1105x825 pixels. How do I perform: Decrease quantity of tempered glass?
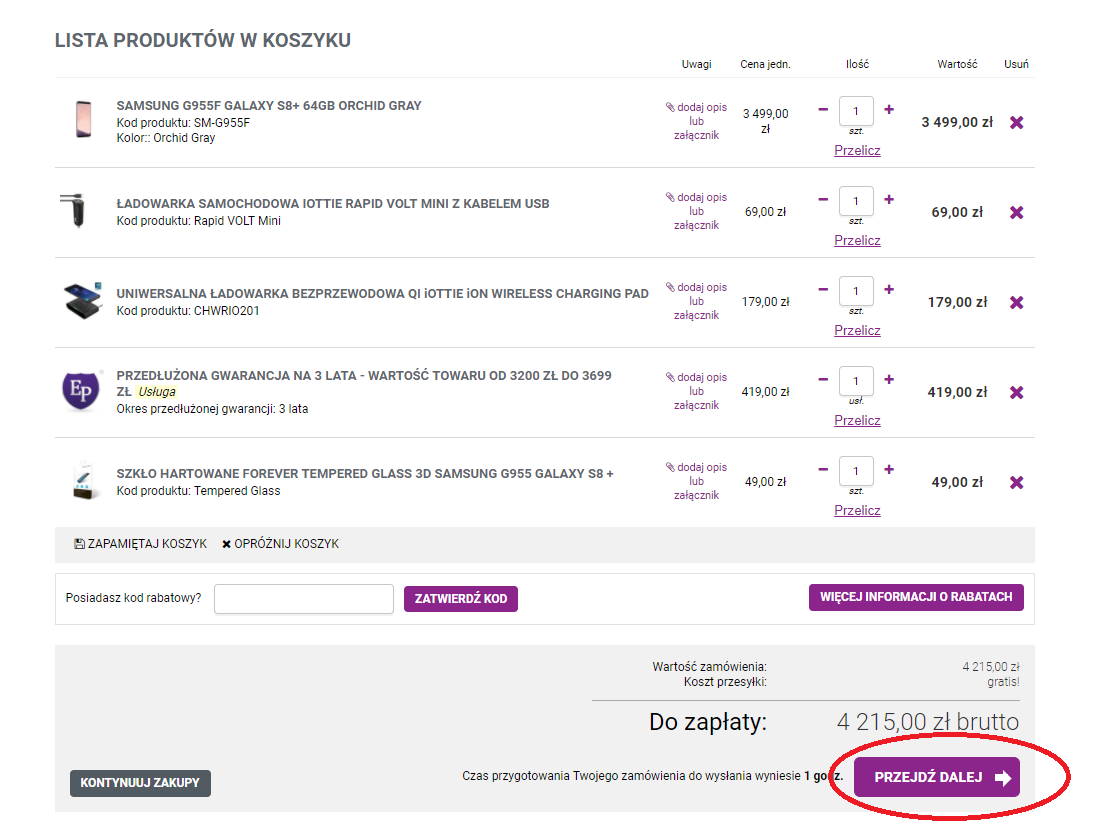[x=823, y=470]
